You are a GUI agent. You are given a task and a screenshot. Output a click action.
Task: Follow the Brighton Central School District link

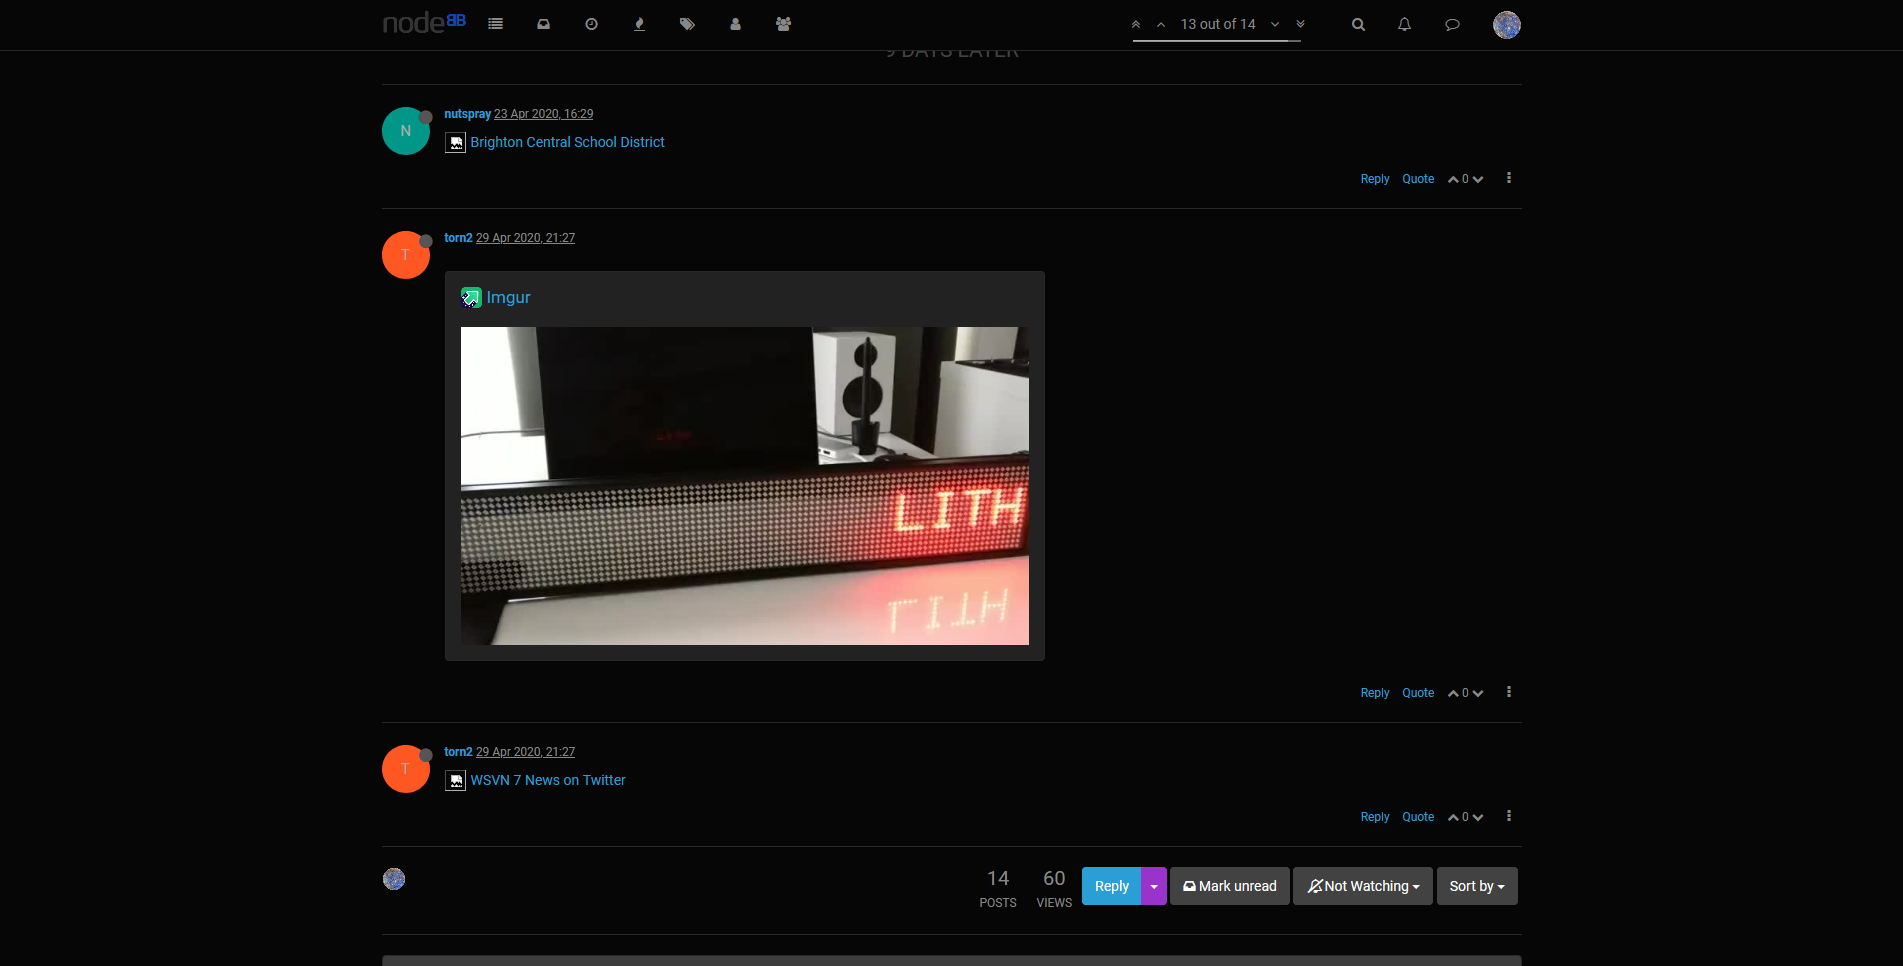pyautogui.click(x=567, y=142)
